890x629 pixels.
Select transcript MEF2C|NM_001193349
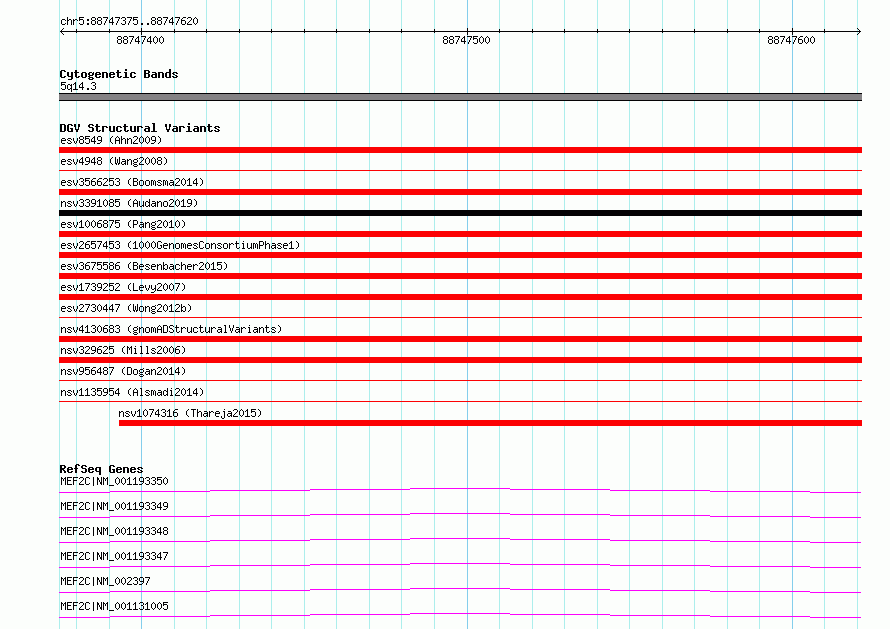(x=114, y=506)
